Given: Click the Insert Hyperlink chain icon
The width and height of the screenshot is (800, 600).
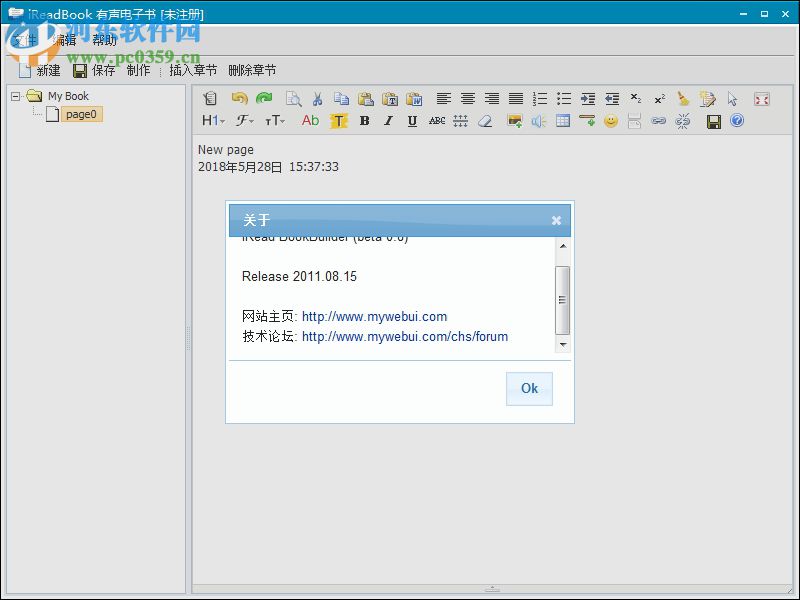Looking at the screenshot, I should 657,121.
